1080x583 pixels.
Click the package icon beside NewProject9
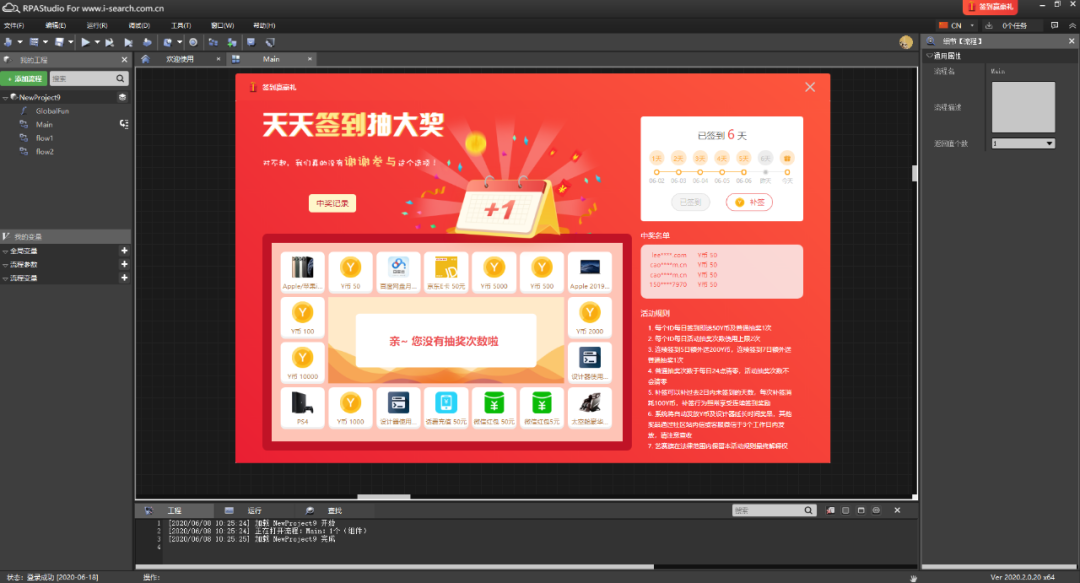(x=122, y=97)
